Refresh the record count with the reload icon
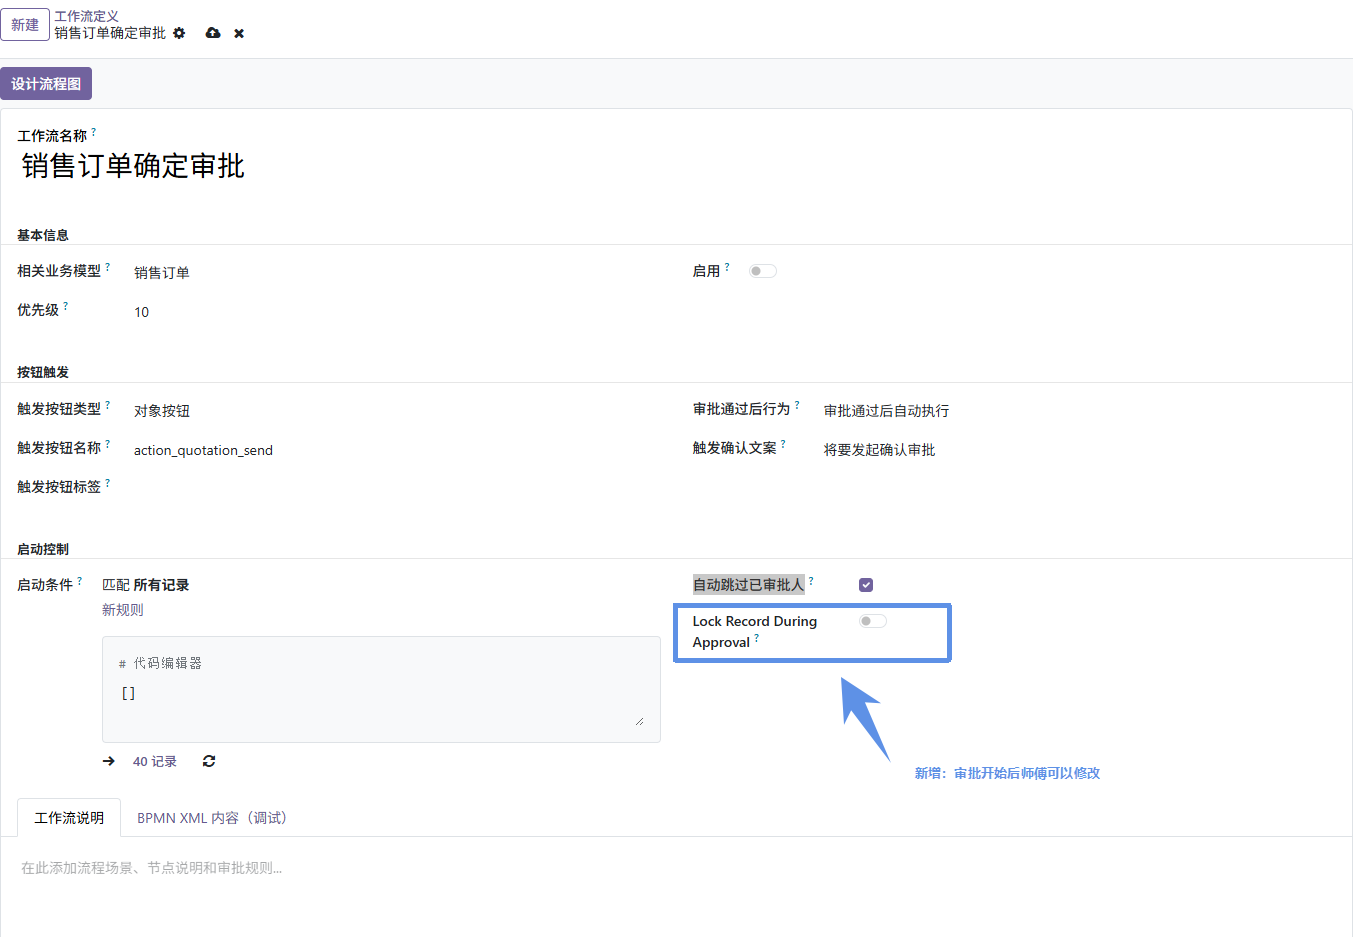This screenshot has width=1353, height=937. (x=209, y=761)
